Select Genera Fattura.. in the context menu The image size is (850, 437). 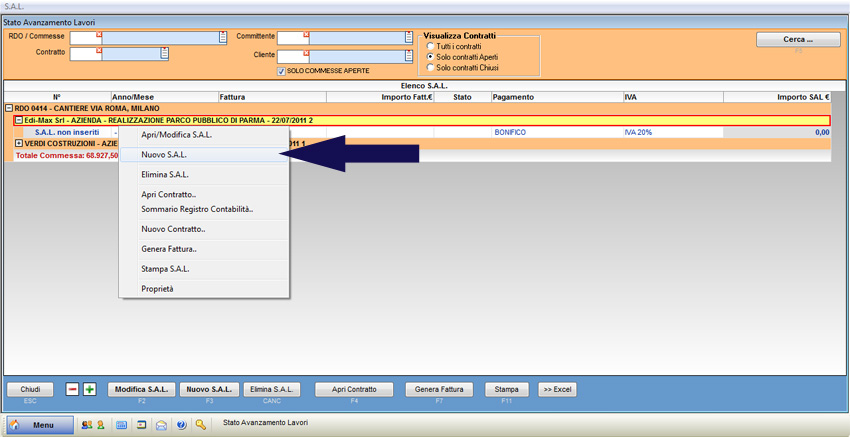tap(169, 249)
